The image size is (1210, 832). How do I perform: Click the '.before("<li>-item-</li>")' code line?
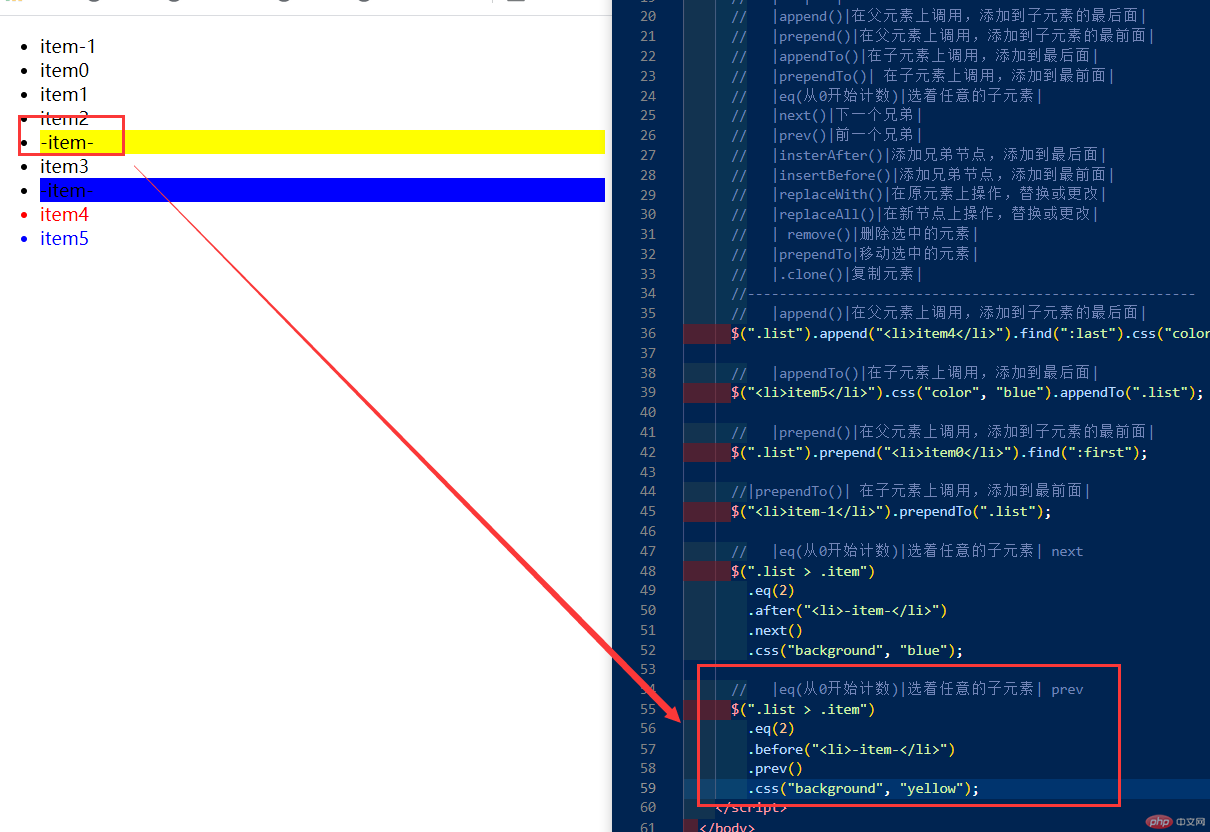tap(851, 749)
